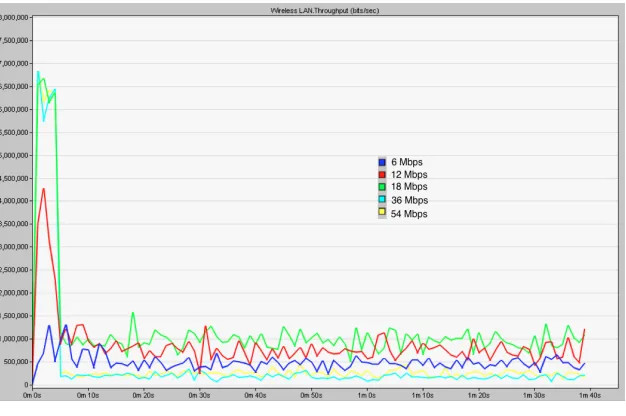The width and height of the screenshot is (626, 416).
Task: Select the '6 Mbps' legend label
Action: 407,162
